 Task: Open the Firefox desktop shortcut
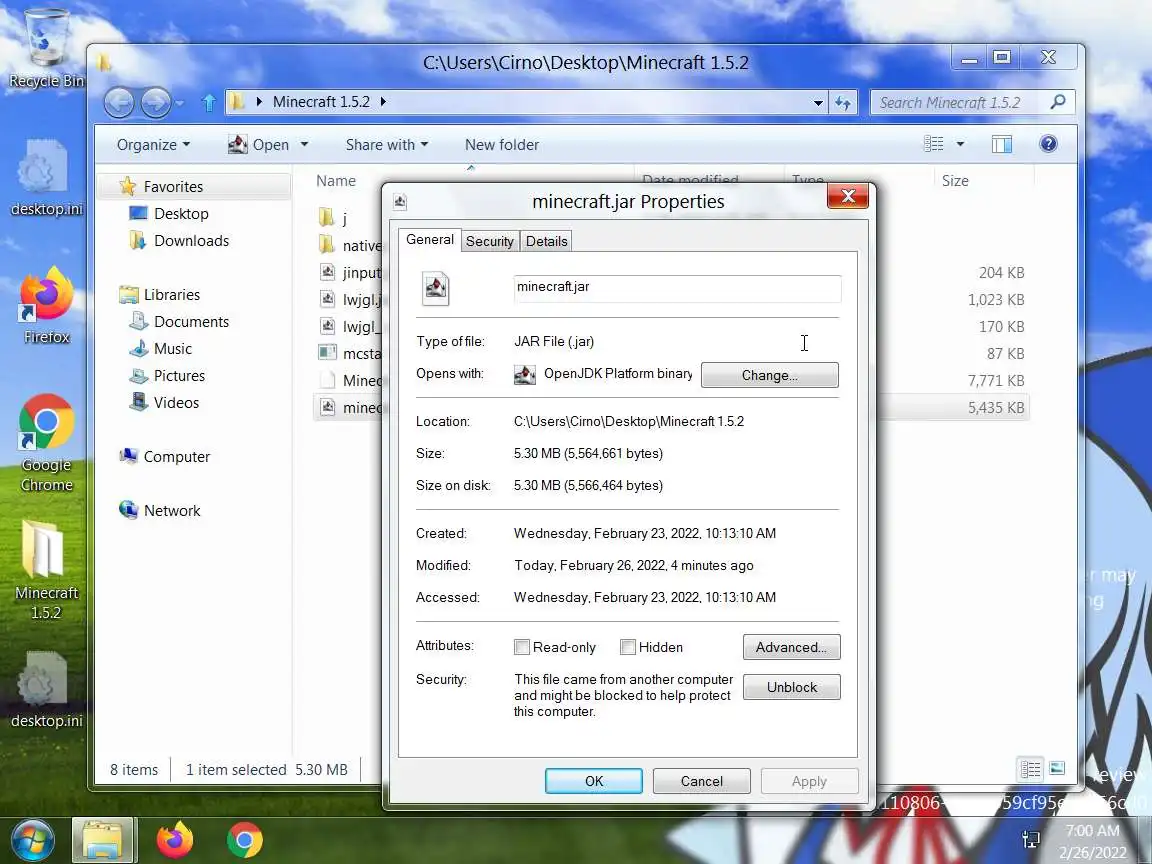click(x=46, y=305)
